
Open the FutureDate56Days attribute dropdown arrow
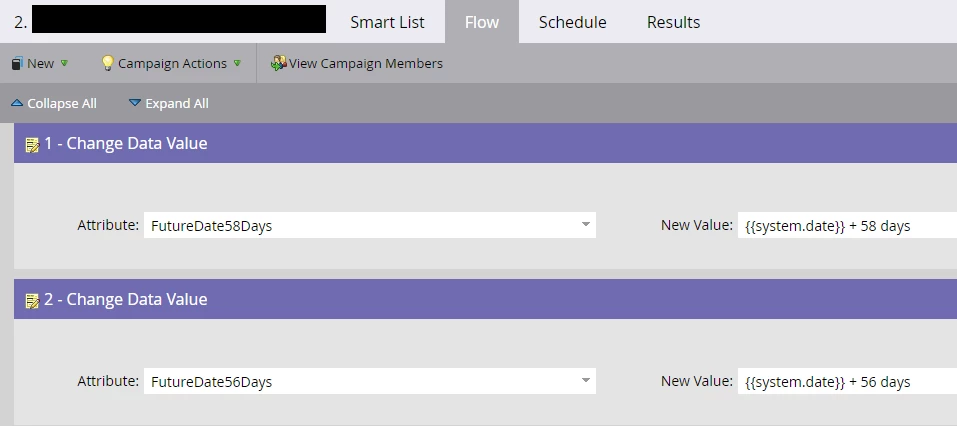coord(585,381)
